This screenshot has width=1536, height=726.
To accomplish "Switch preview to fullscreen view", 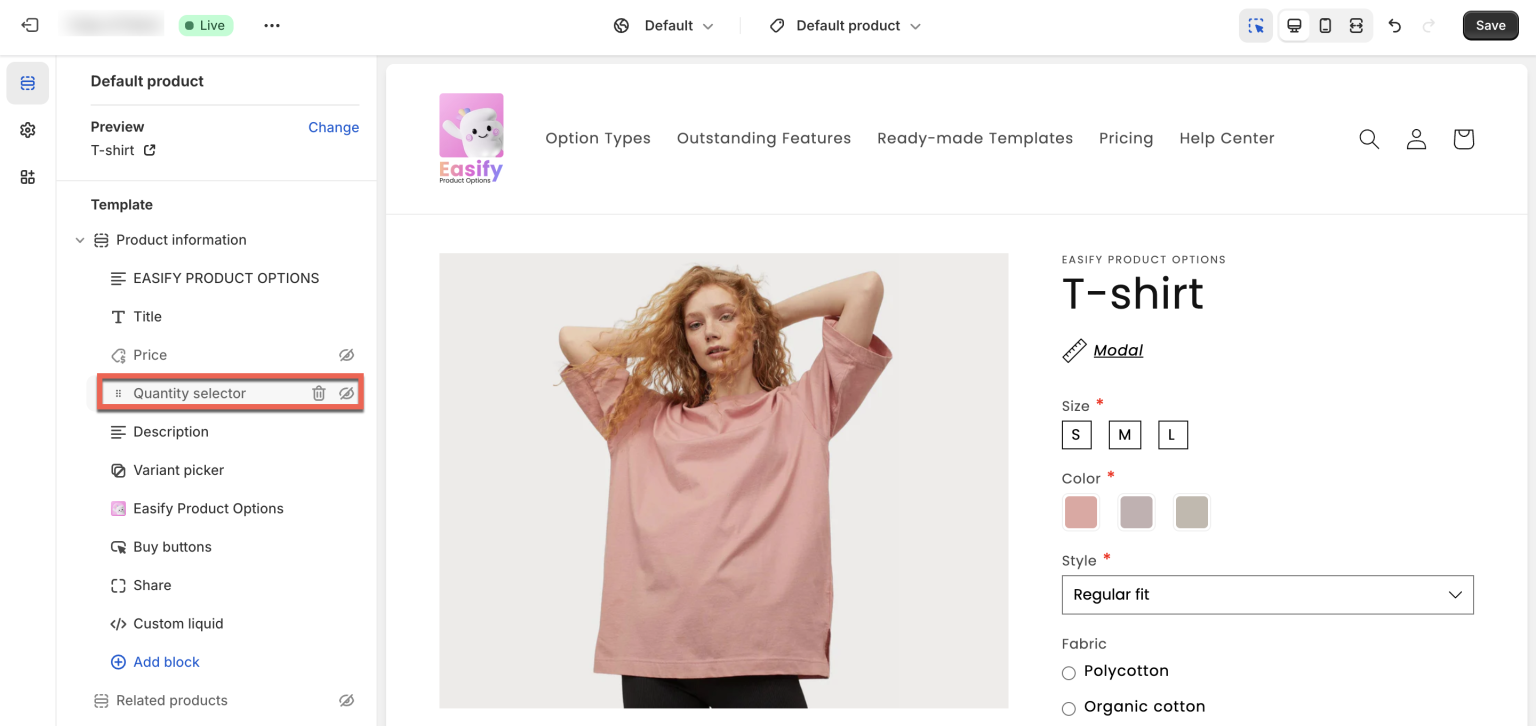I will pyautogui.click(x=1356, y=25).
